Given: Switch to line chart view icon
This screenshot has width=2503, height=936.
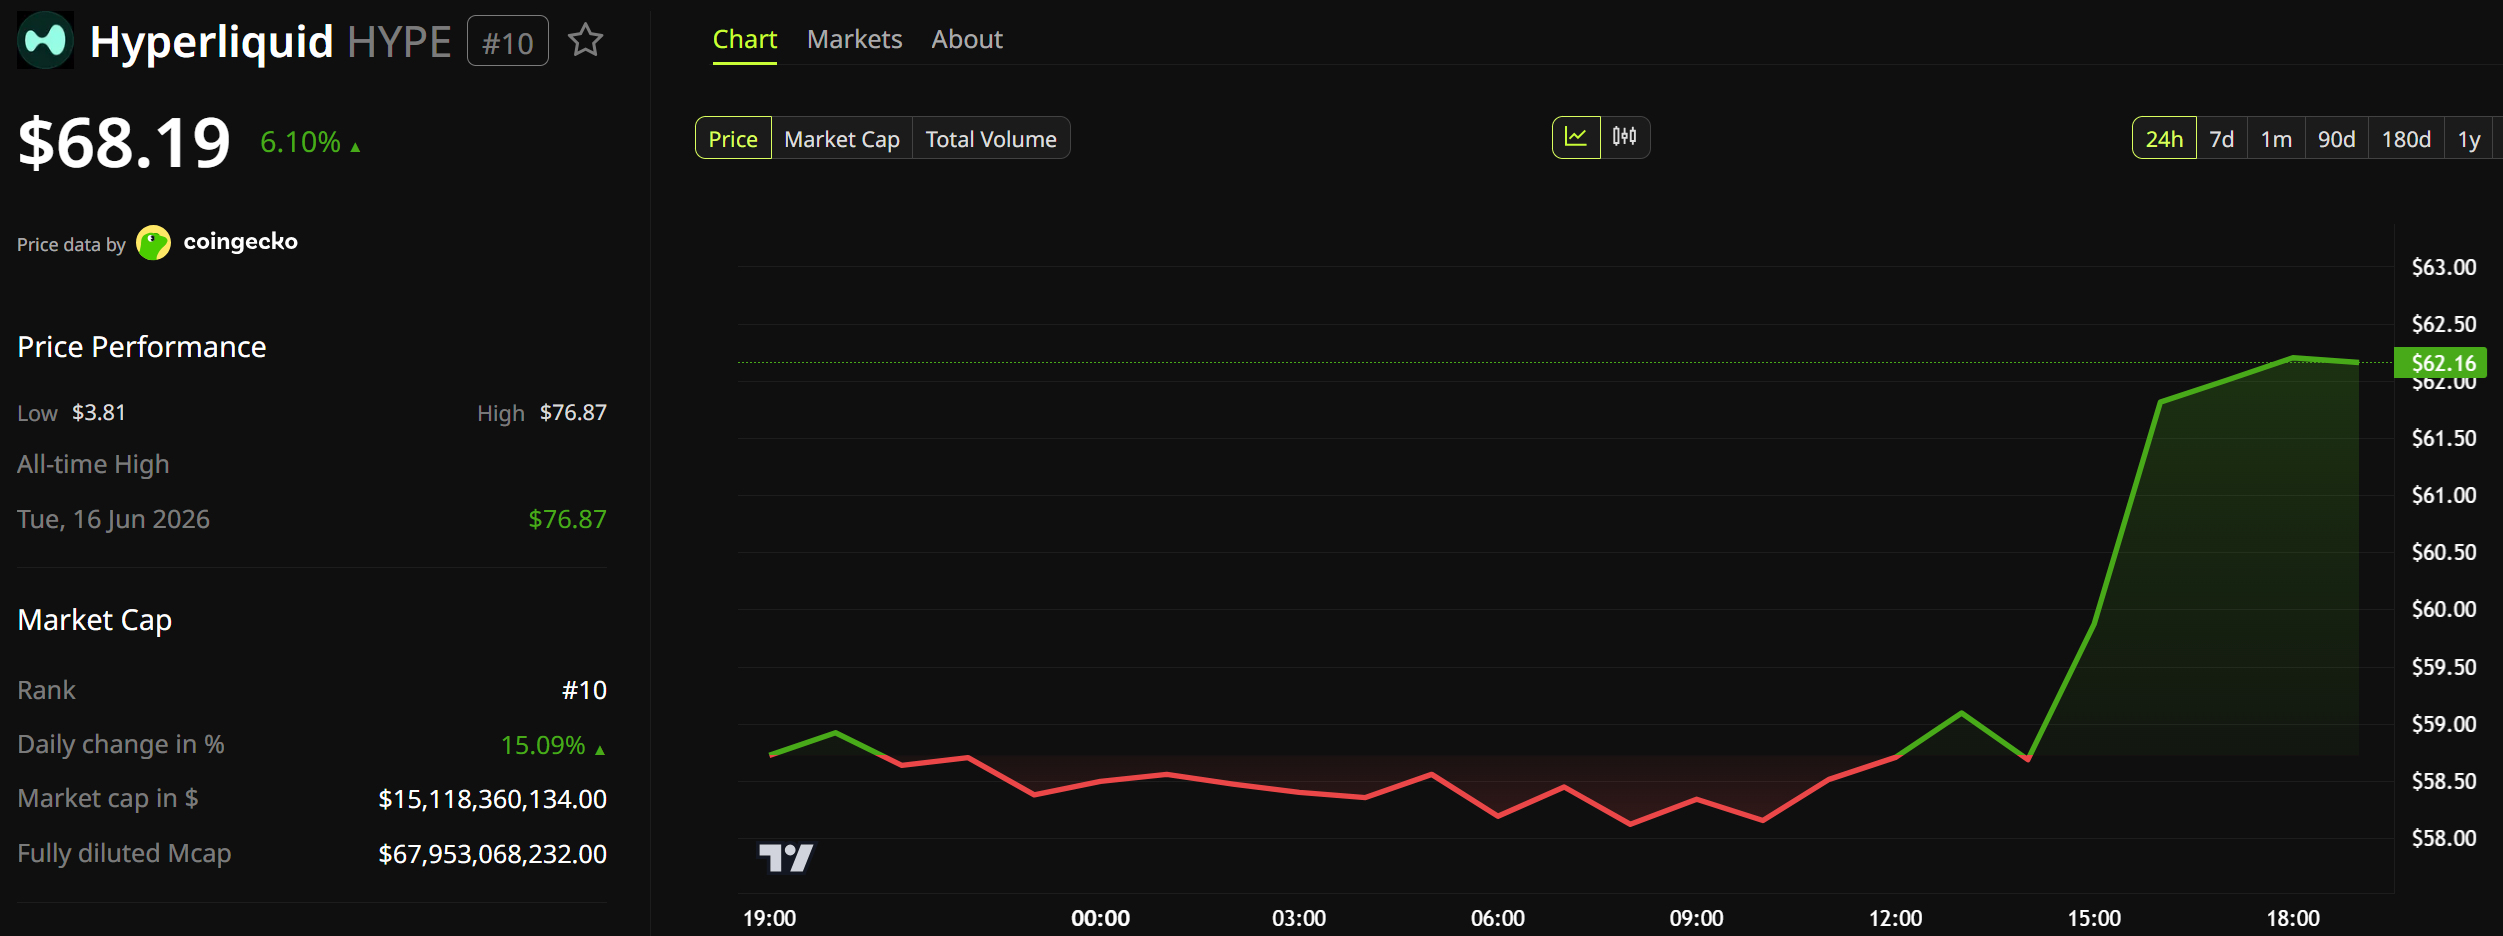Looking at the screenshot, I should click(1576, 137).
